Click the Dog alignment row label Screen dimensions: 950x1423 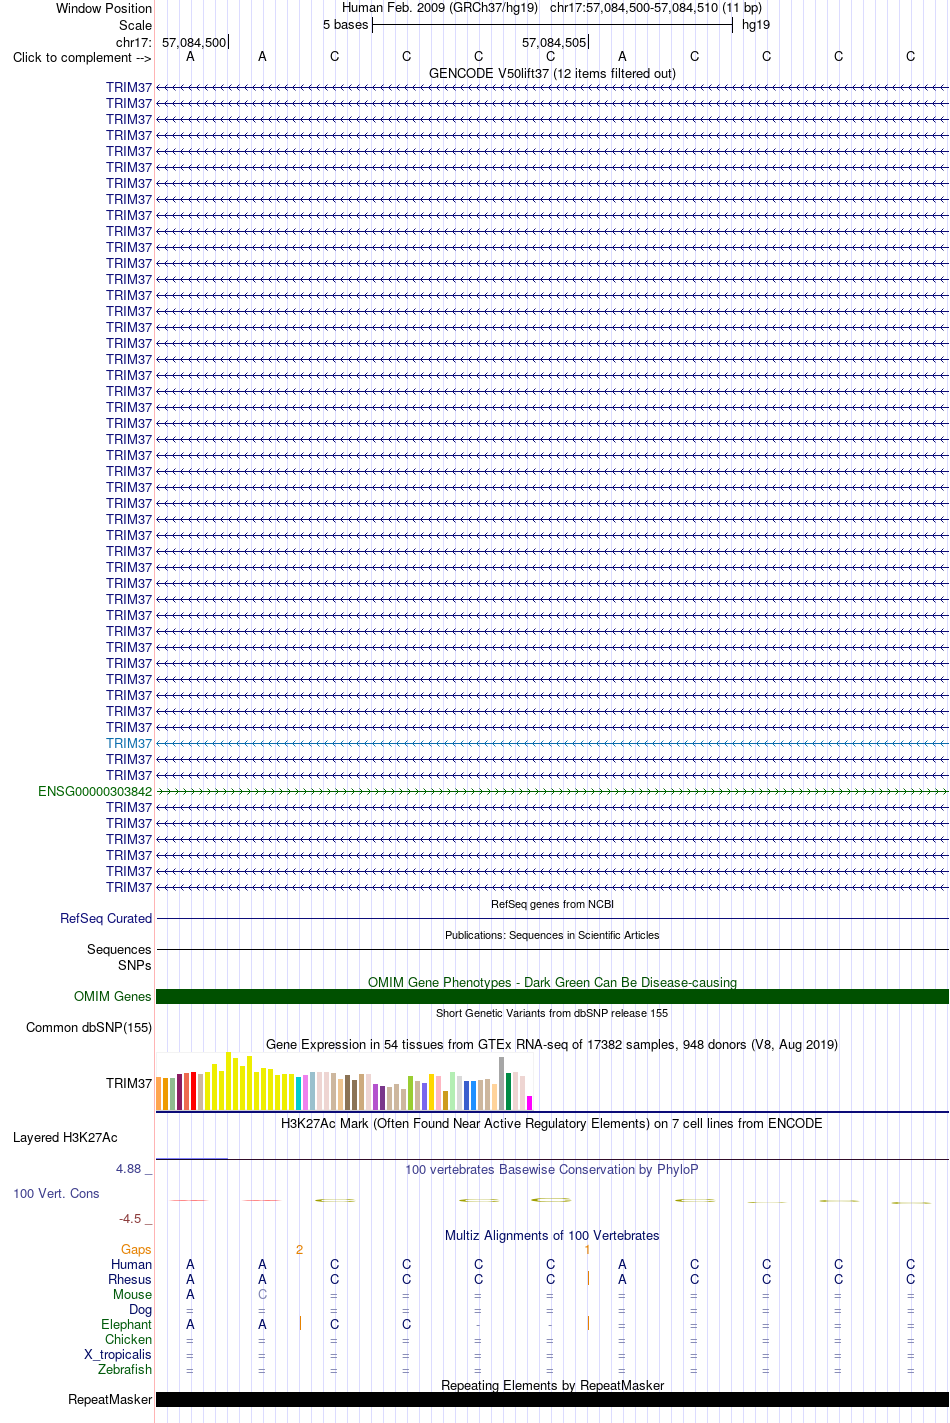click(140, 1309)
